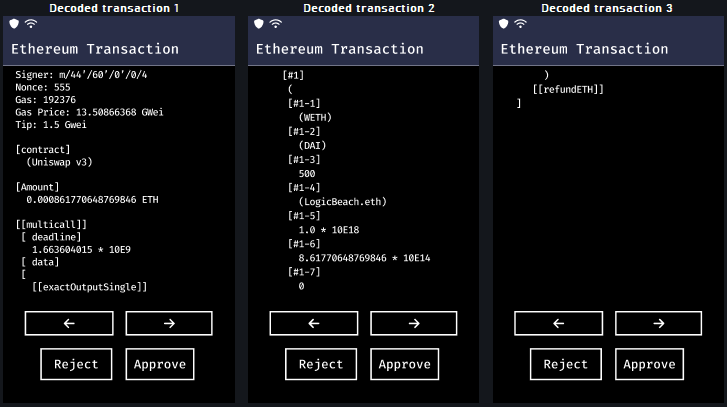Click Wi-Fi icon in decoded transaction 1
The image size is (727, 407).
(x=30, y=23)
